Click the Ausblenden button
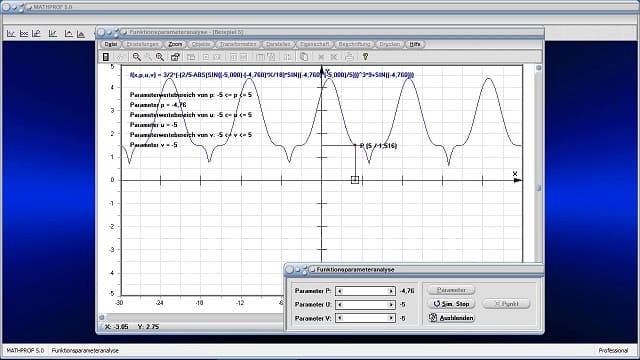Screen dimensions: 640x360 pyautogui.click(x=451, y=318)
